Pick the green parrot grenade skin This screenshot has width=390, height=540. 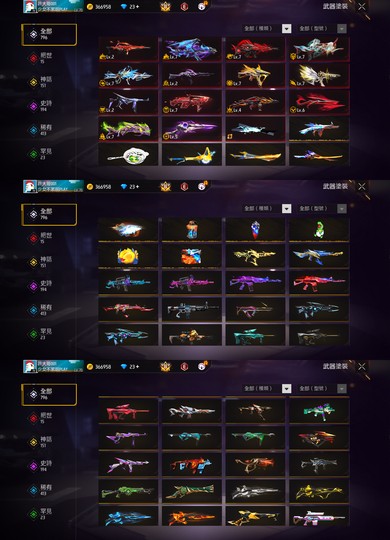pyautogui.click(x=319, y=229)
